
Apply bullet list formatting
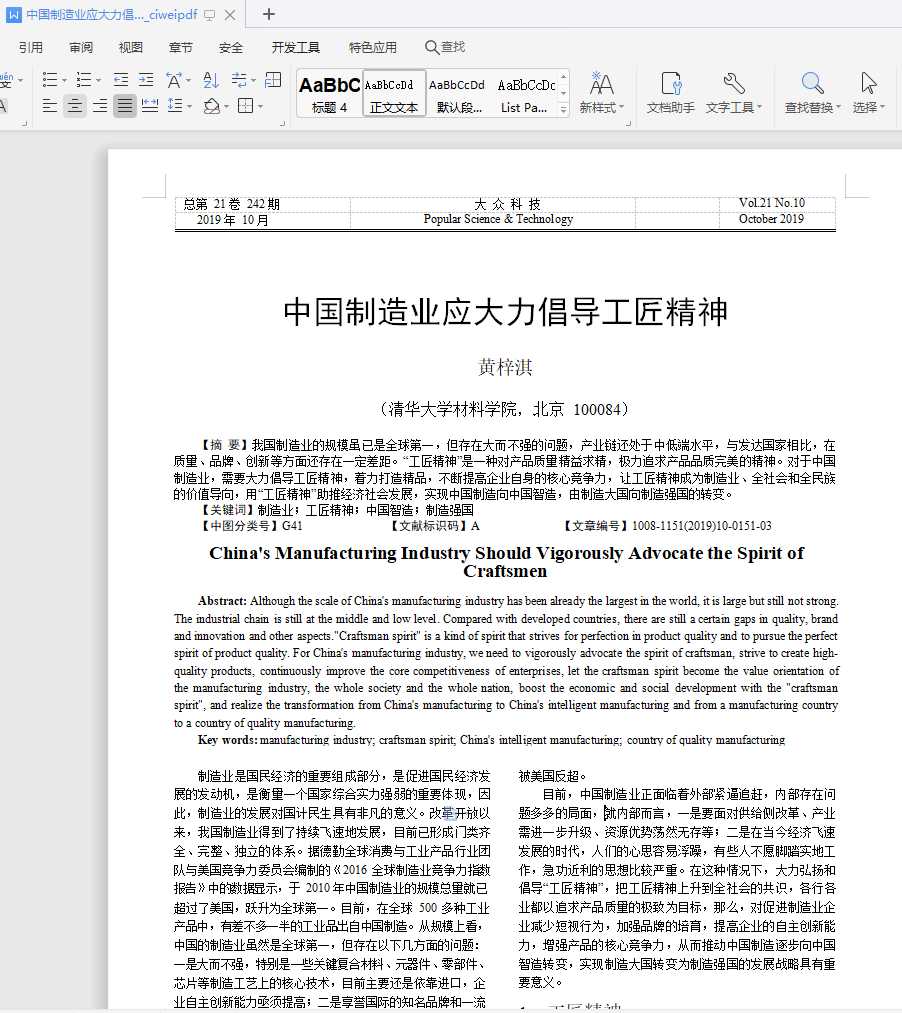coord(50,79)
